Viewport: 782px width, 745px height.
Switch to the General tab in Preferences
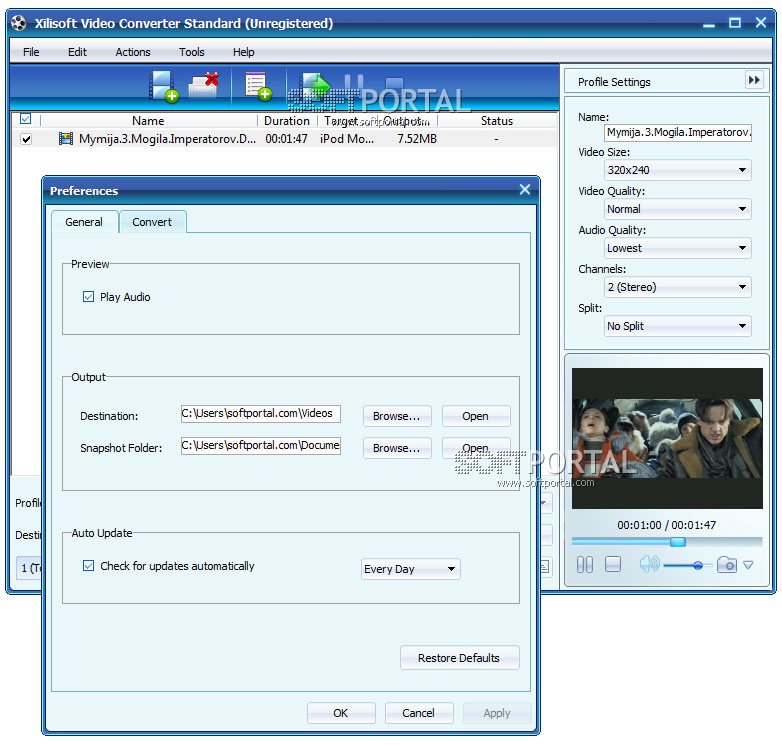84,222
